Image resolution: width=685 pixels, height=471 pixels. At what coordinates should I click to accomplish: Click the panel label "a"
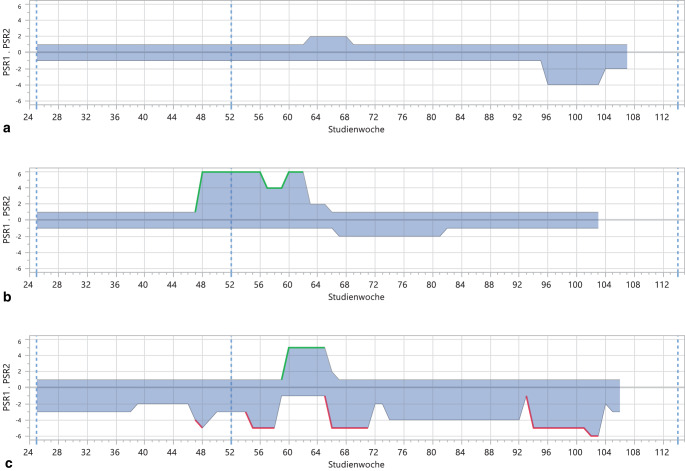point(9,129)
